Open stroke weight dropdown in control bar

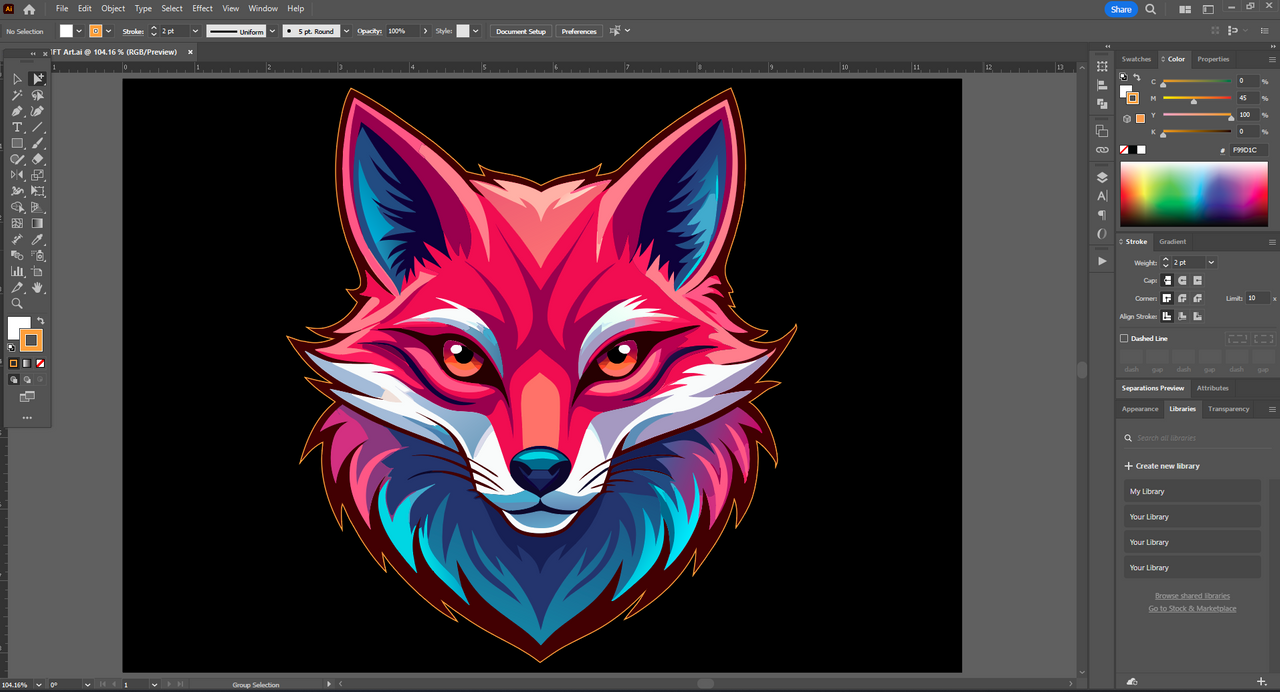(193, 31)
